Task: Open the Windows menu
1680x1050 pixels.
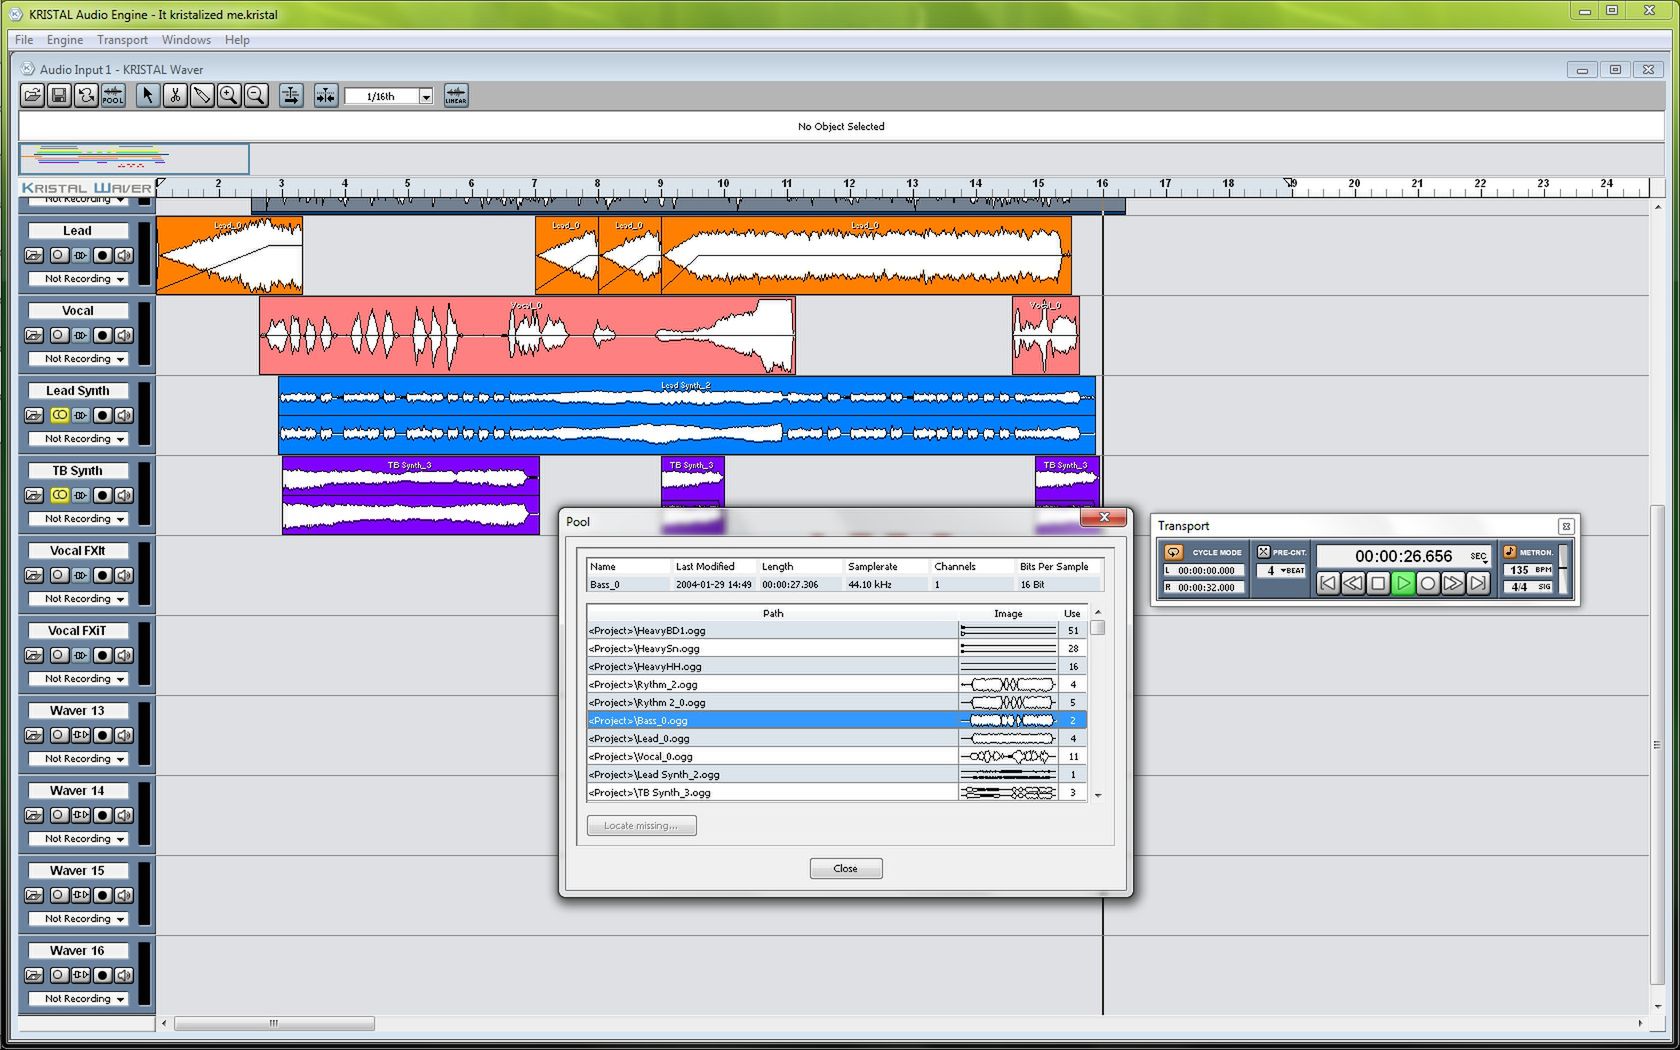Action: click(x=186, y=40)
